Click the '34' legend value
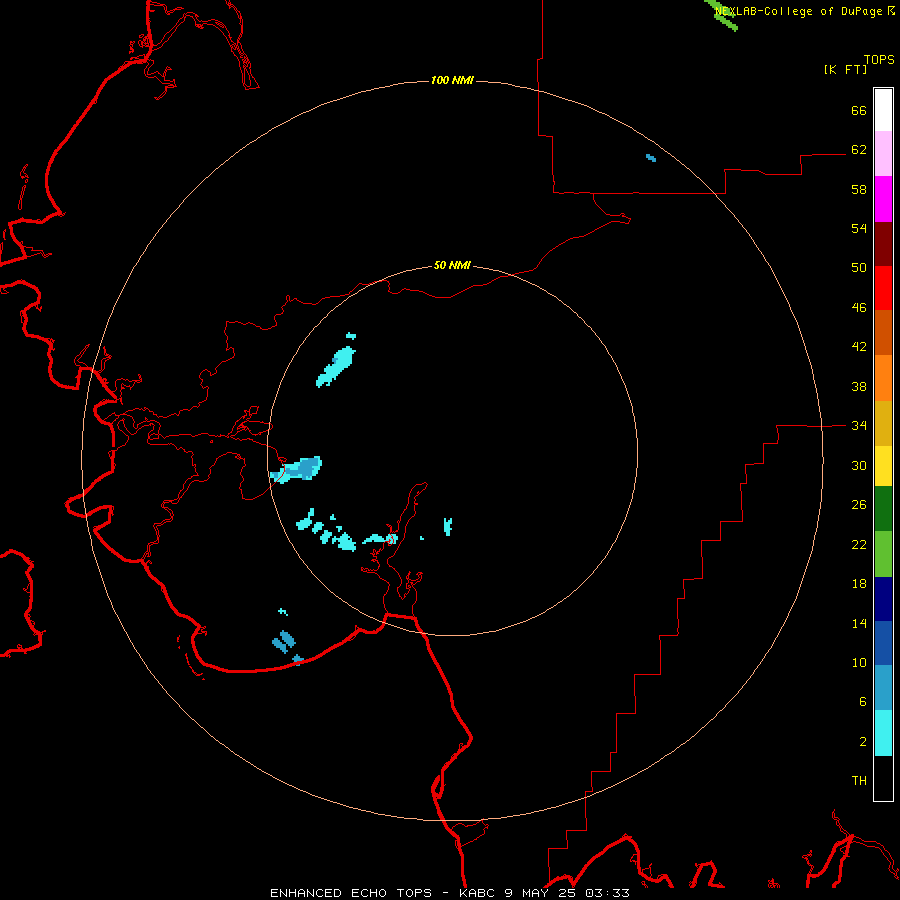The height and width of the screenshot is (900, 900). (859, 425)
